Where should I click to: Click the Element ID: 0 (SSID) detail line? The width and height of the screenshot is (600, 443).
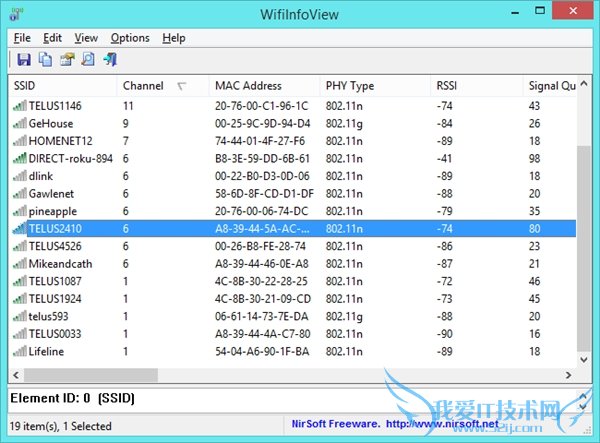coord(72,398)
